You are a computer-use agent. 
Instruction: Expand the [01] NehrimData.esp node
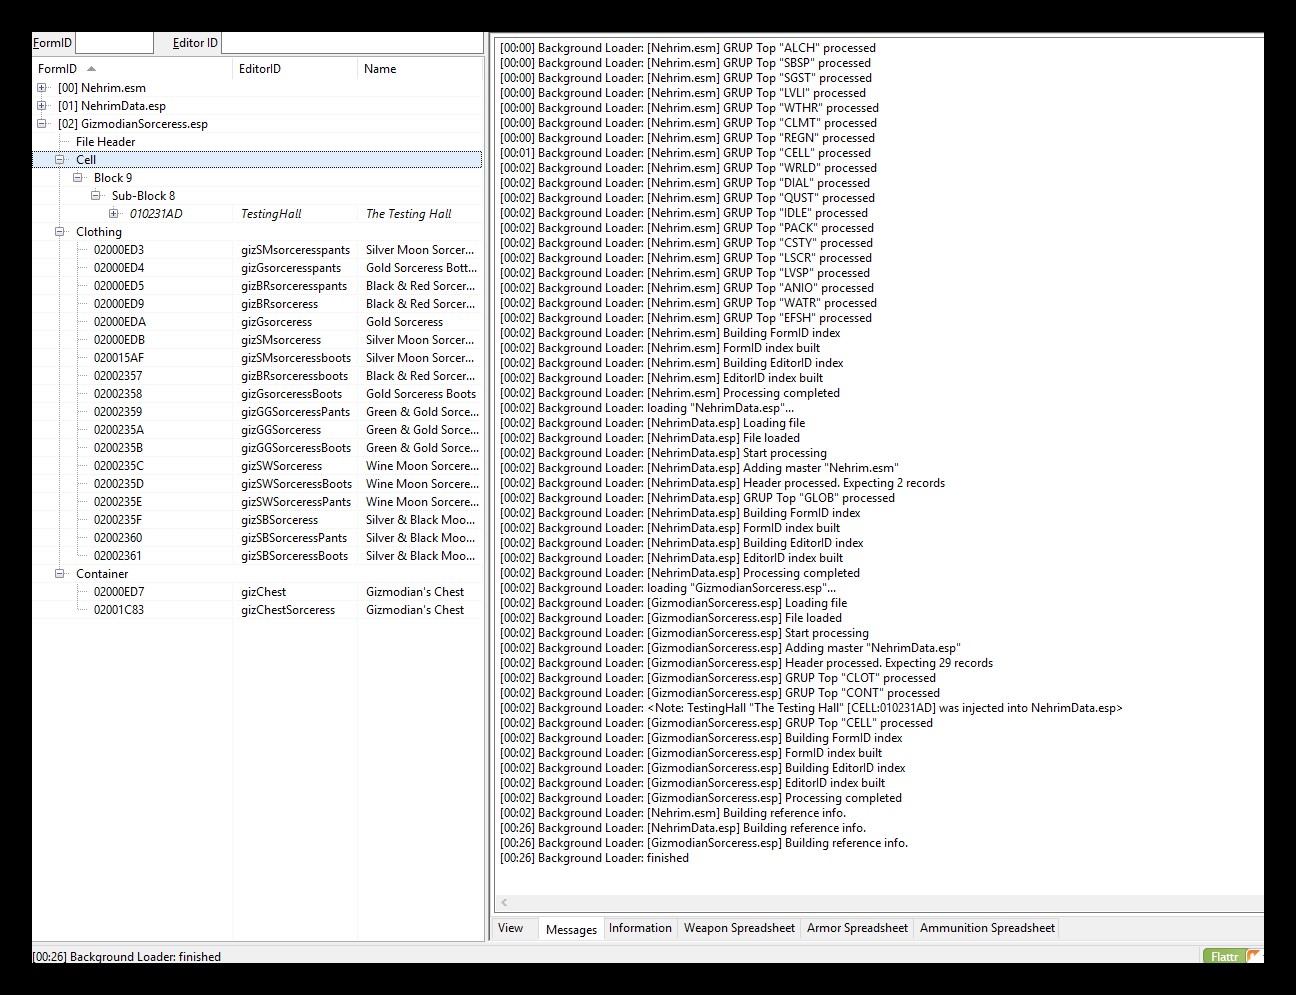coord(42,106)
